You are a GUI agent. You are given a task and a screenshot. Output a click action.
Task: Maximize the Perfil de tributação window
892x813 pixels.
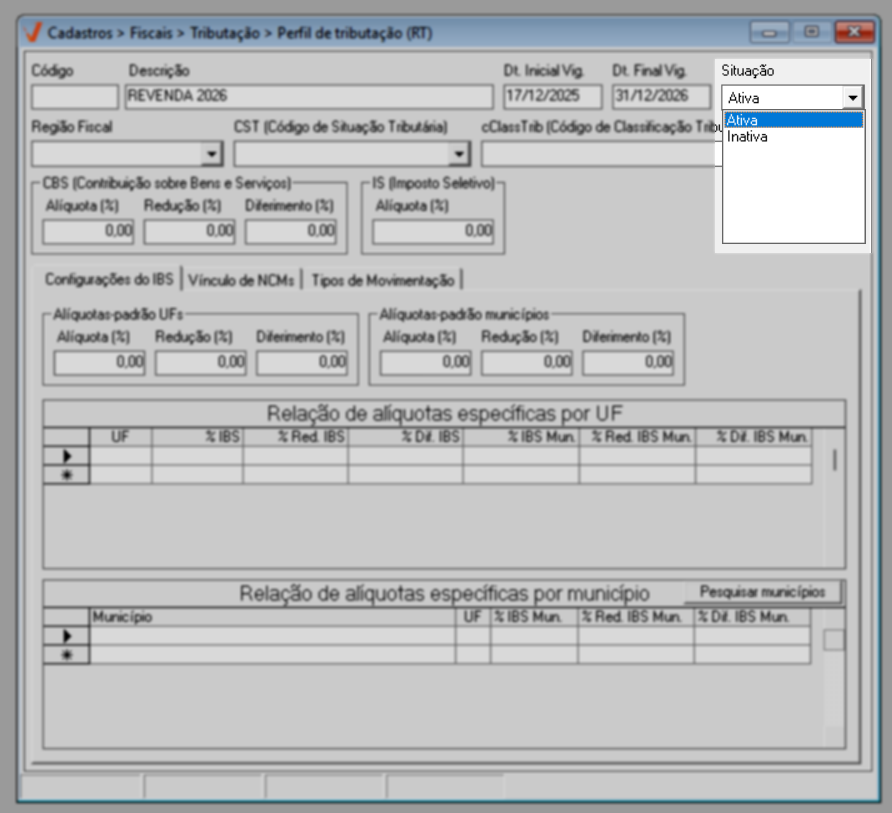coord(811,32)
